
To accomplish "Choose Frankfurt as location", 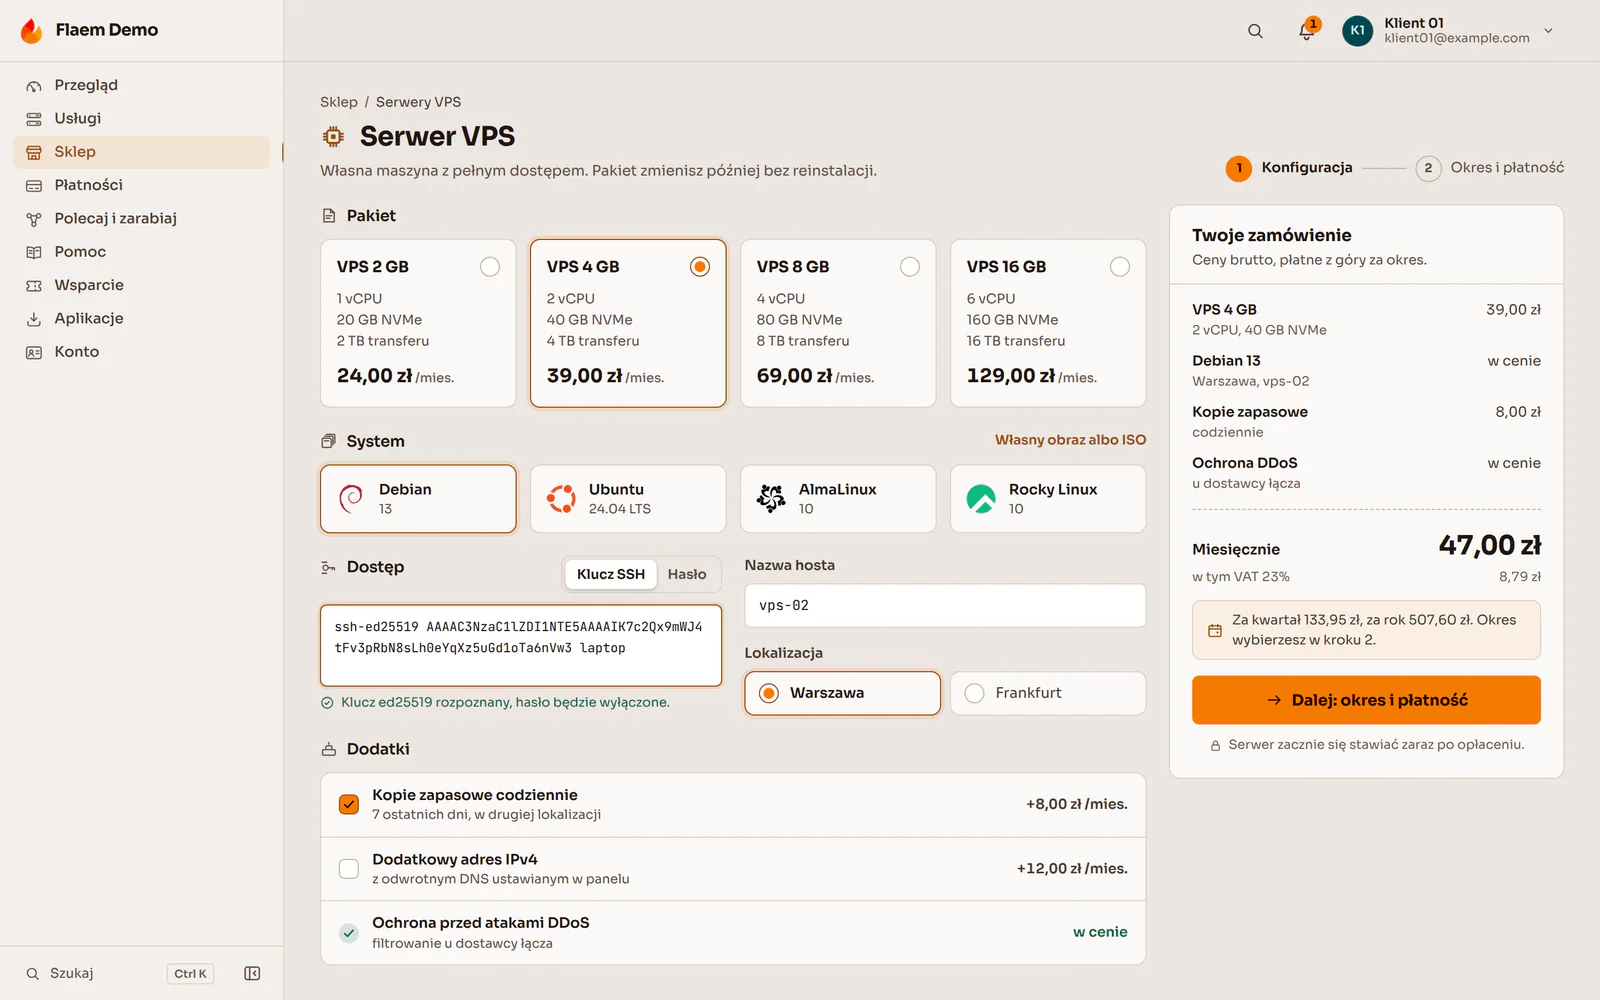I will 1048,693.
